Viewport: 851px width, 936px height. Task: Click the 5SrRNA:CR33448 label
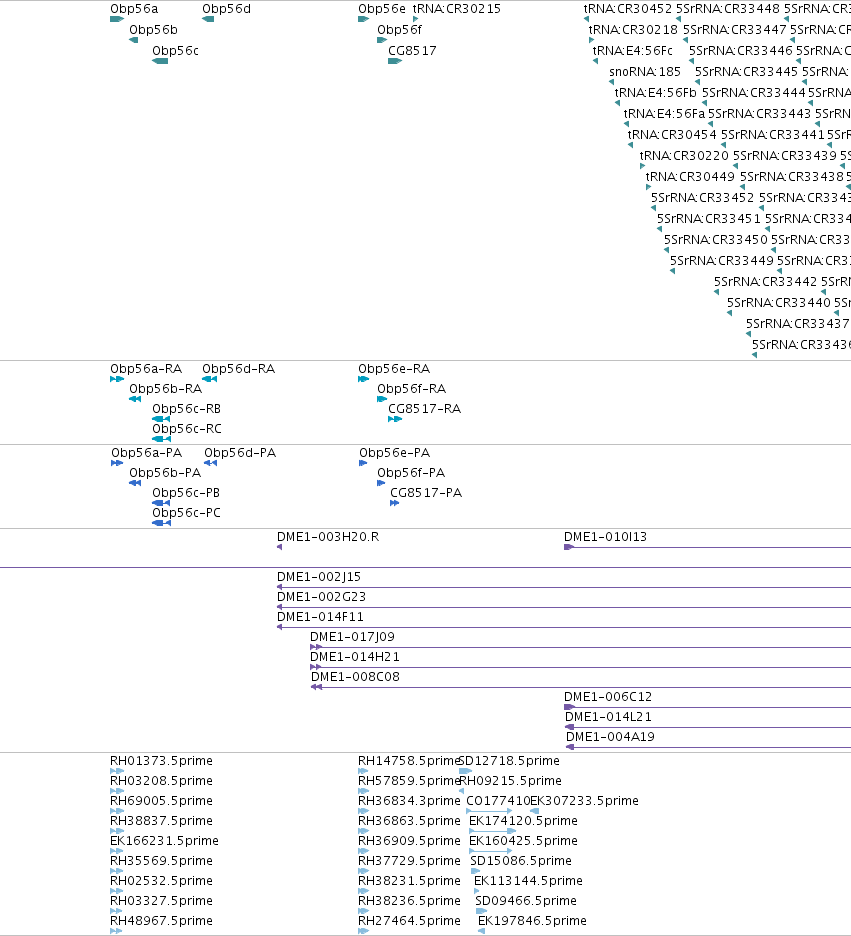728,9
